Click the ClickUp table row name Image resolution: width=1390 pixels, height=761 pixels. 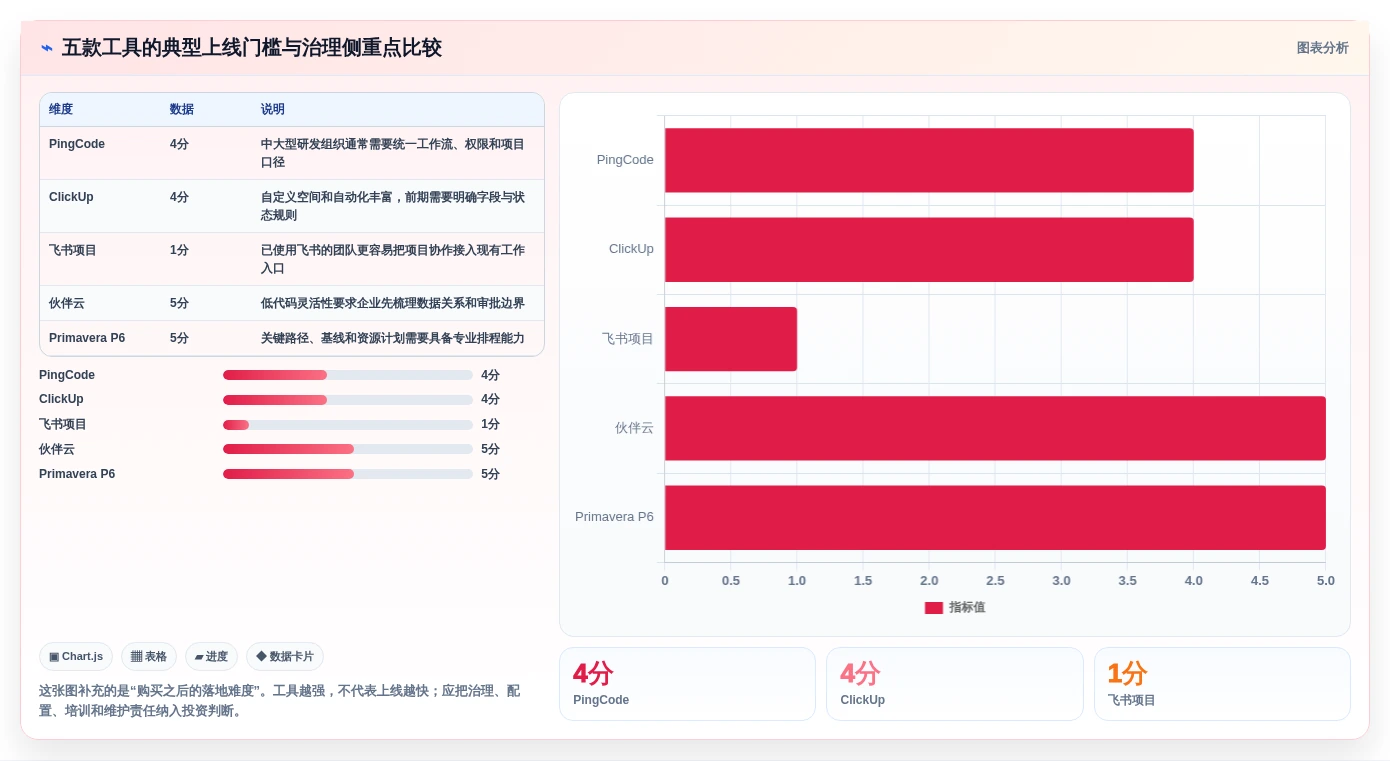[x=71, y=197]
